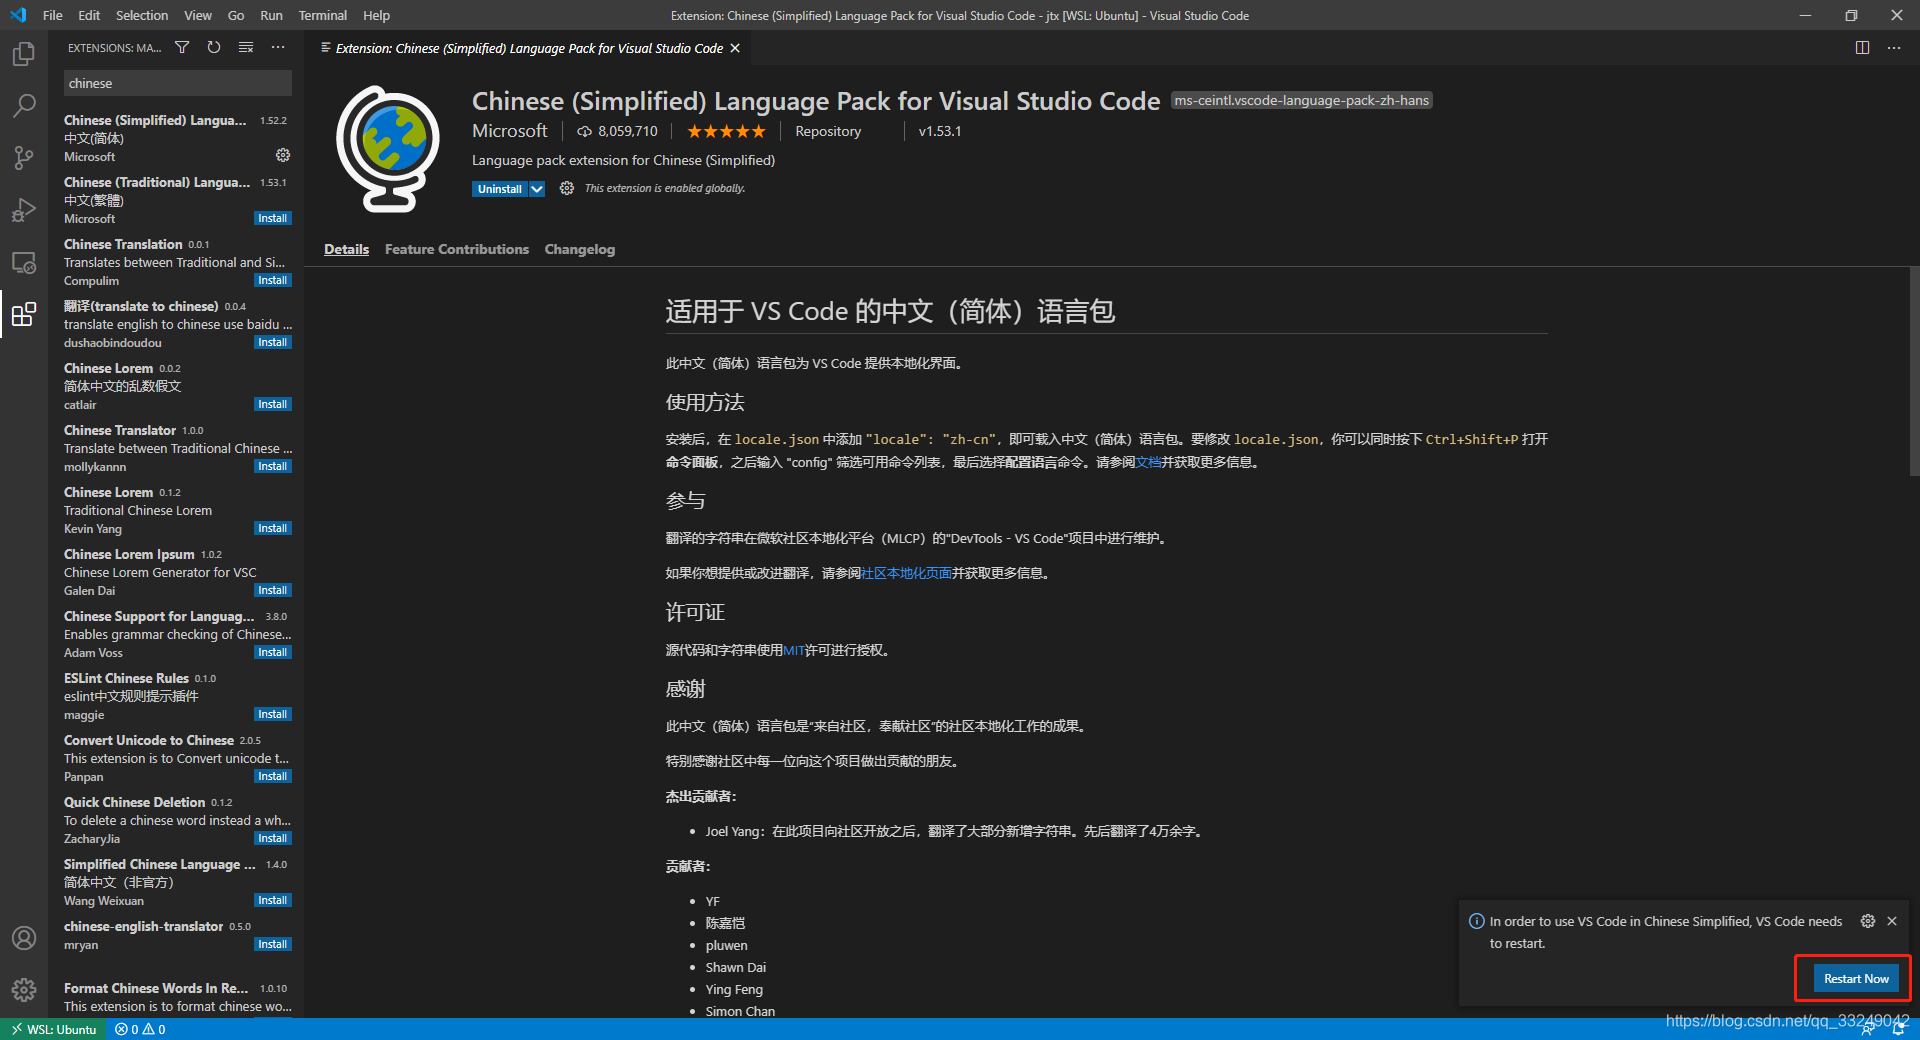Open editor more actions ellipsis
The image size is (1920, 1040).
click(1894, 47)
